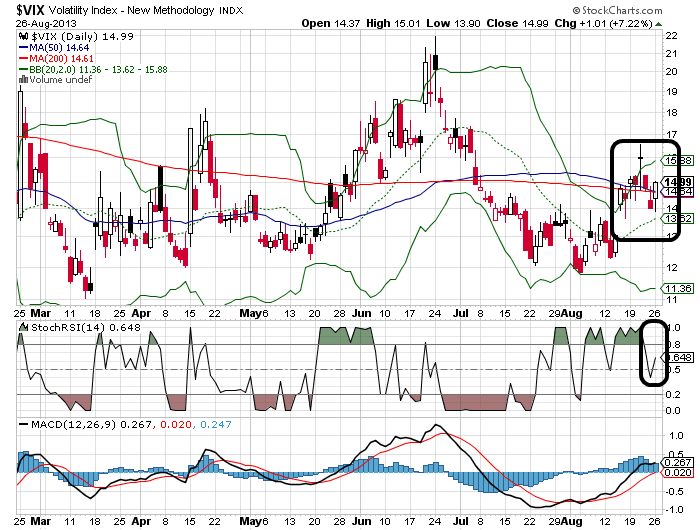Click the Mar date label under the price panel
700x530 pixels.
41,313
